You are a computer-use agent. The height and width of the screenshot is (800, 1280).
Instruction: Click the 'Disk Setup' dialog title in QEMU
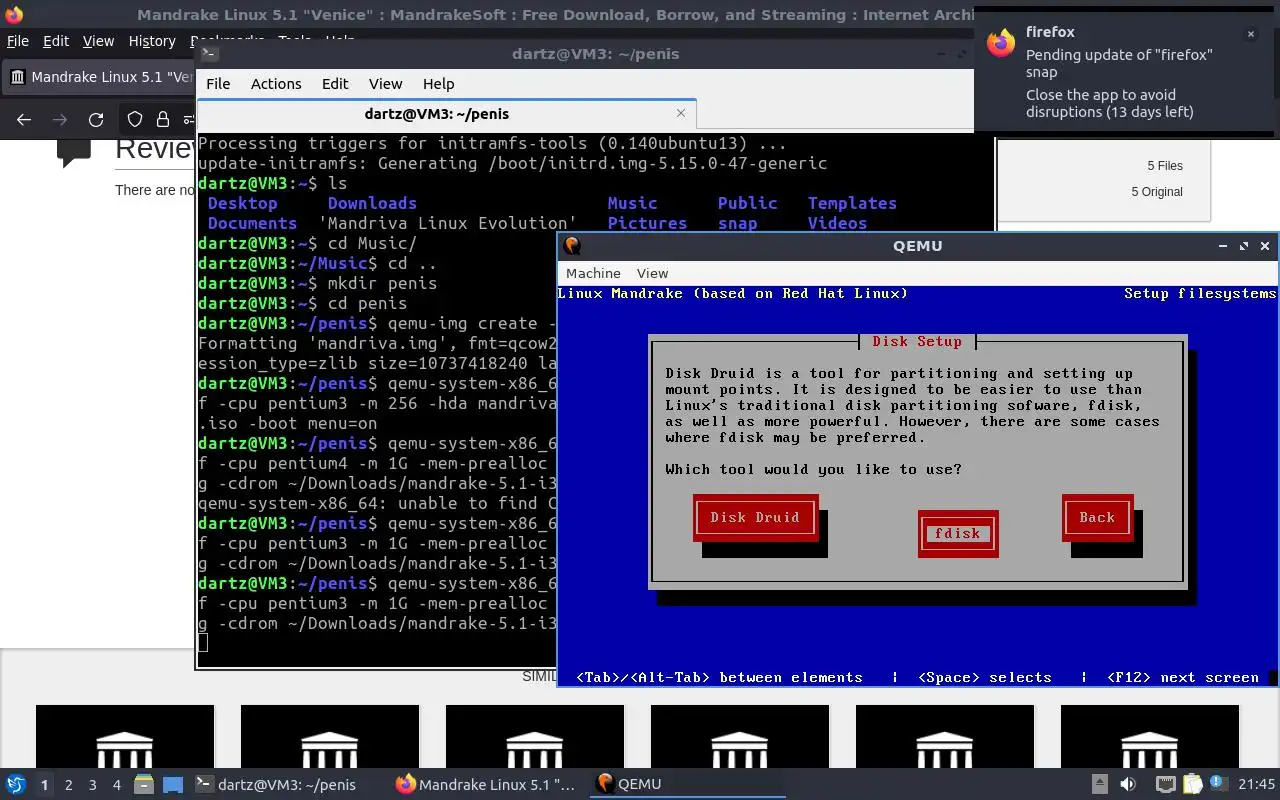click(x=917, y=341)
